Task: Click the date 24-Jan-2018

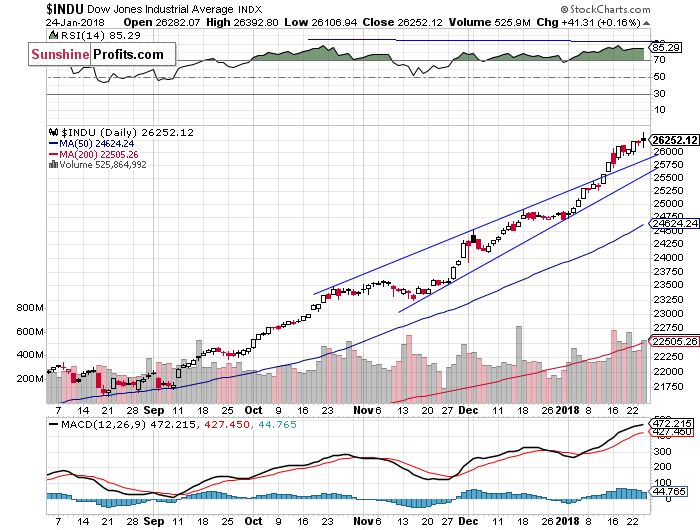Action: click(75, 22)
